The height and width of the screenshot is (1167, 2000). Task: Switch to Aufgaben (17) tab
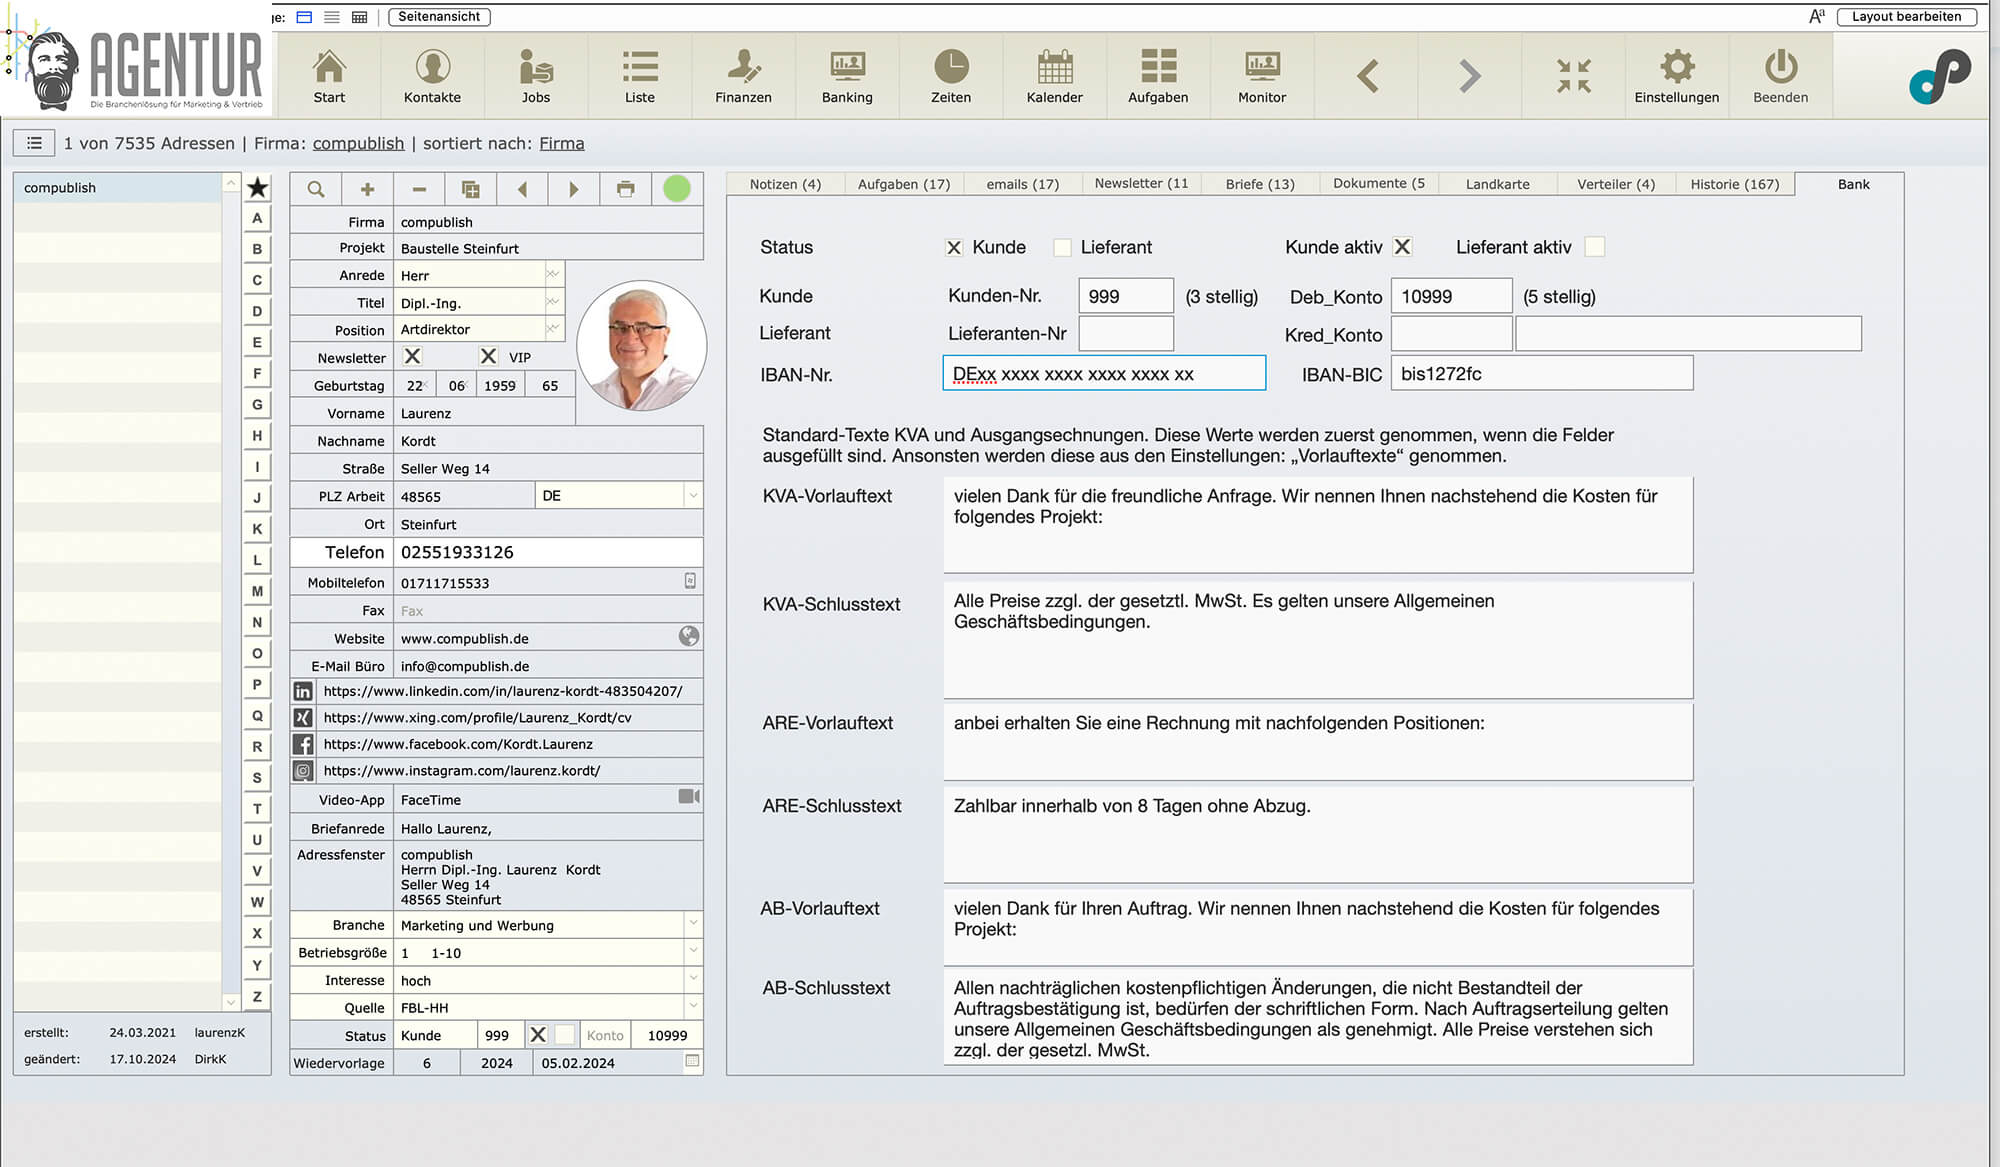click(904, 184)
